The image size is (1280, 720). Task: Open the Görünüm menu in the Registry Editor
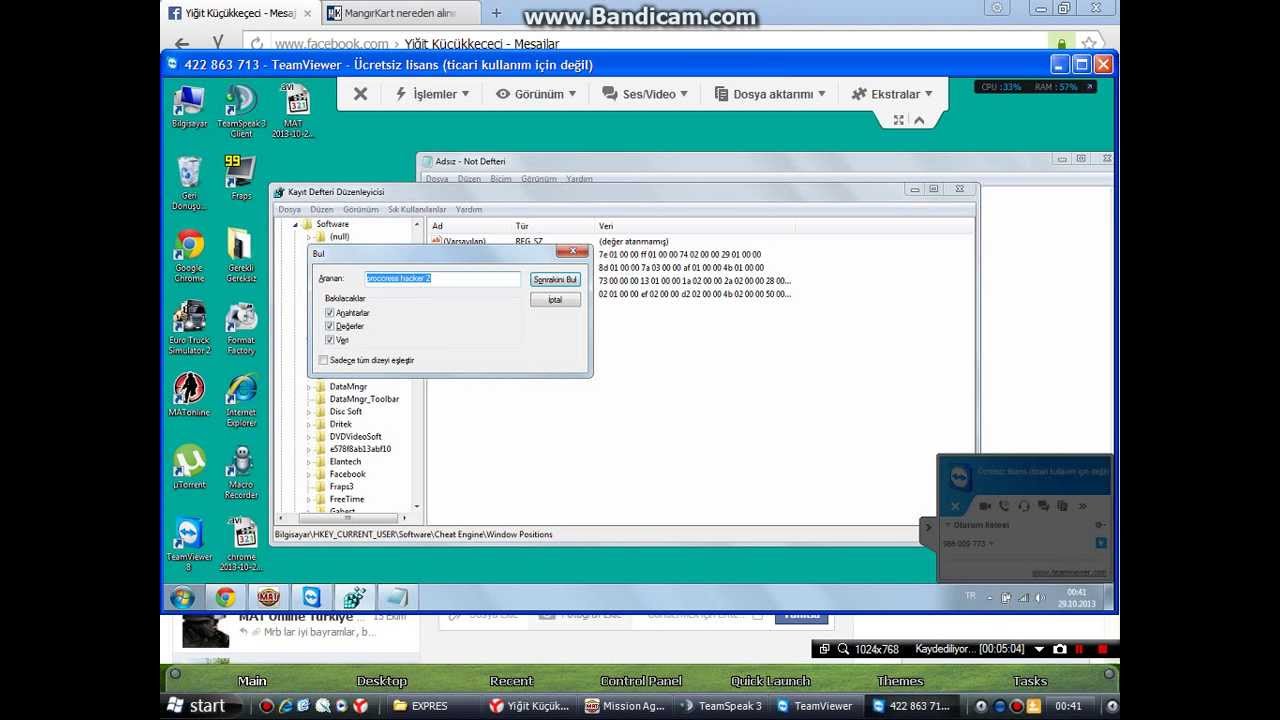click(361, 210)
